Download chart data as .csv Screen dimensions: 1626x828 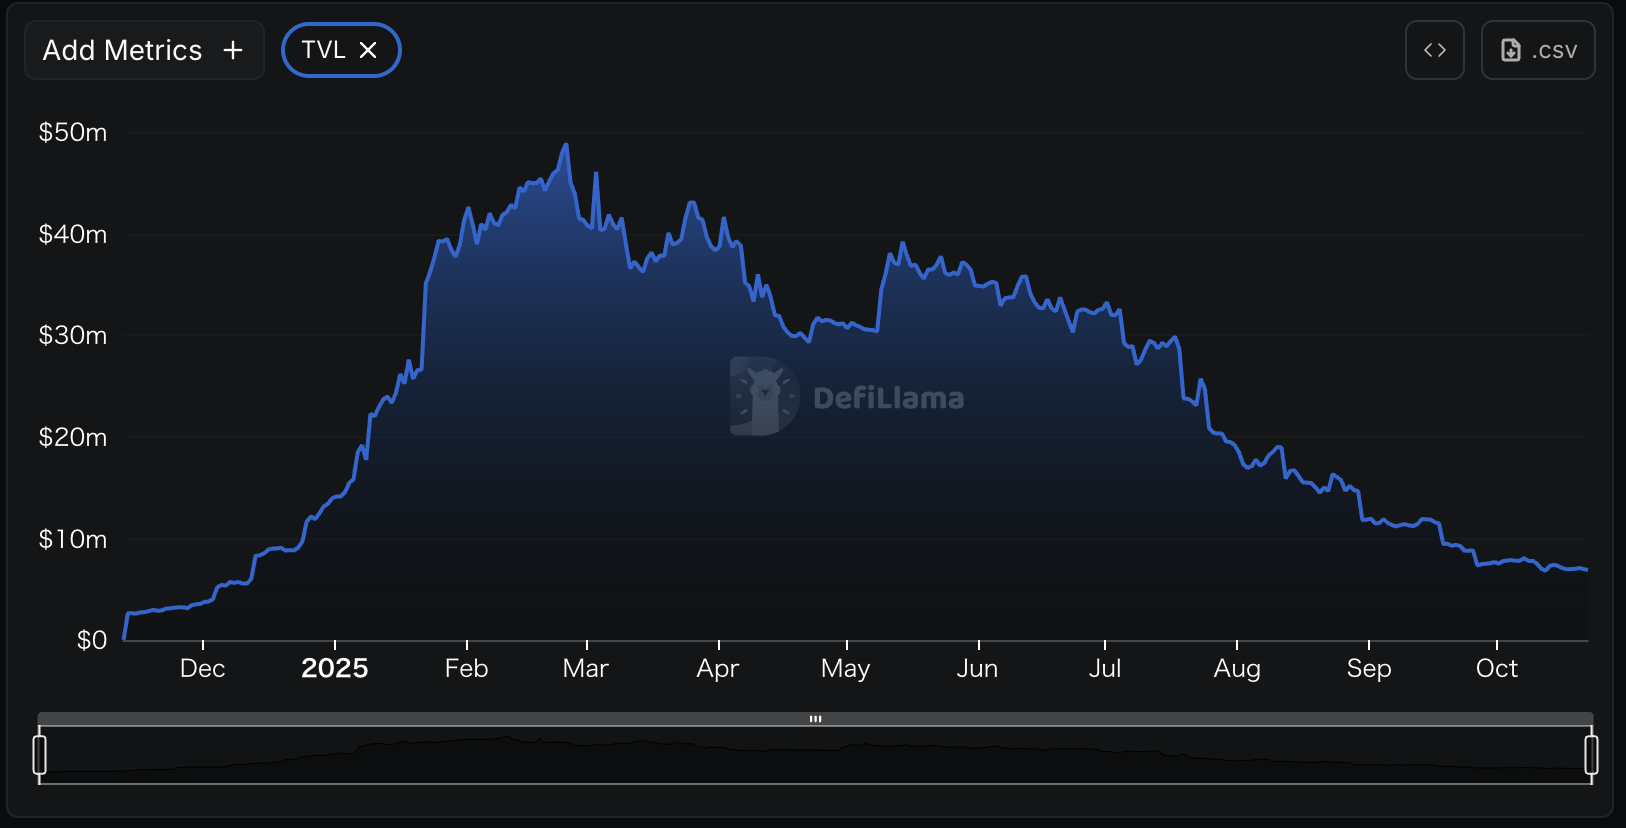[1538, 50]
